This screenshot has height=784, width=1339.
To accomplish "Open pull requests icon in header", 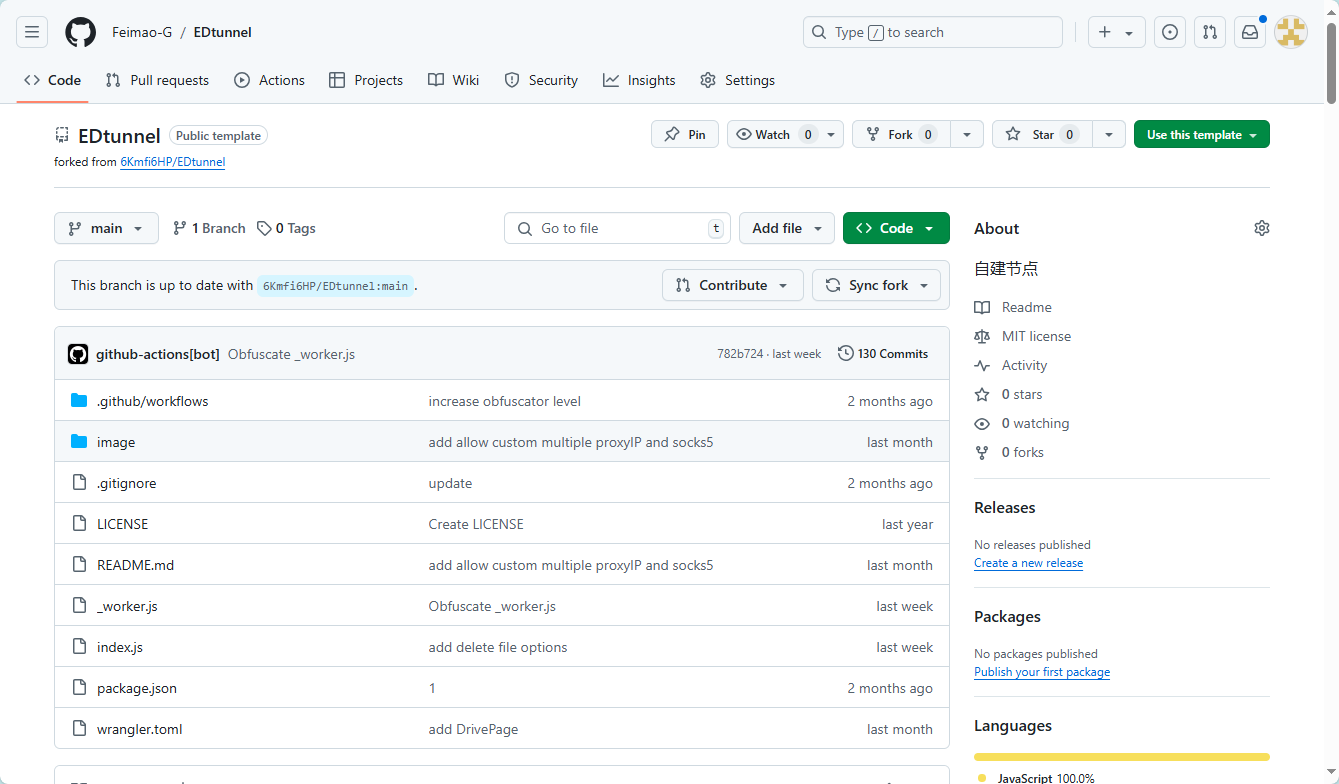I will 1210,32.
